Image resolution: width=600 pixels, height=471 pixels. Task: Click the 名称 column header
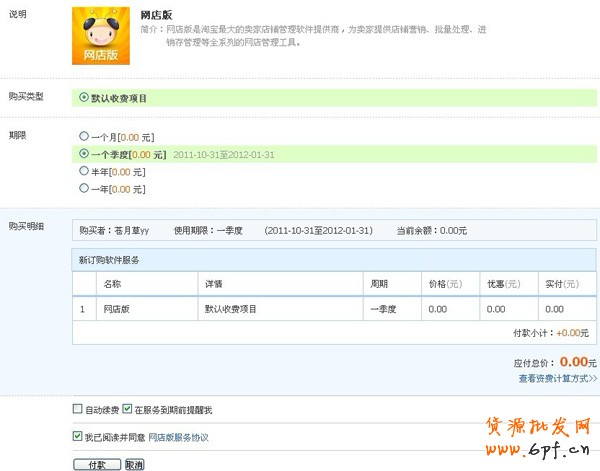pyautogui.click(x=113, y=284)
